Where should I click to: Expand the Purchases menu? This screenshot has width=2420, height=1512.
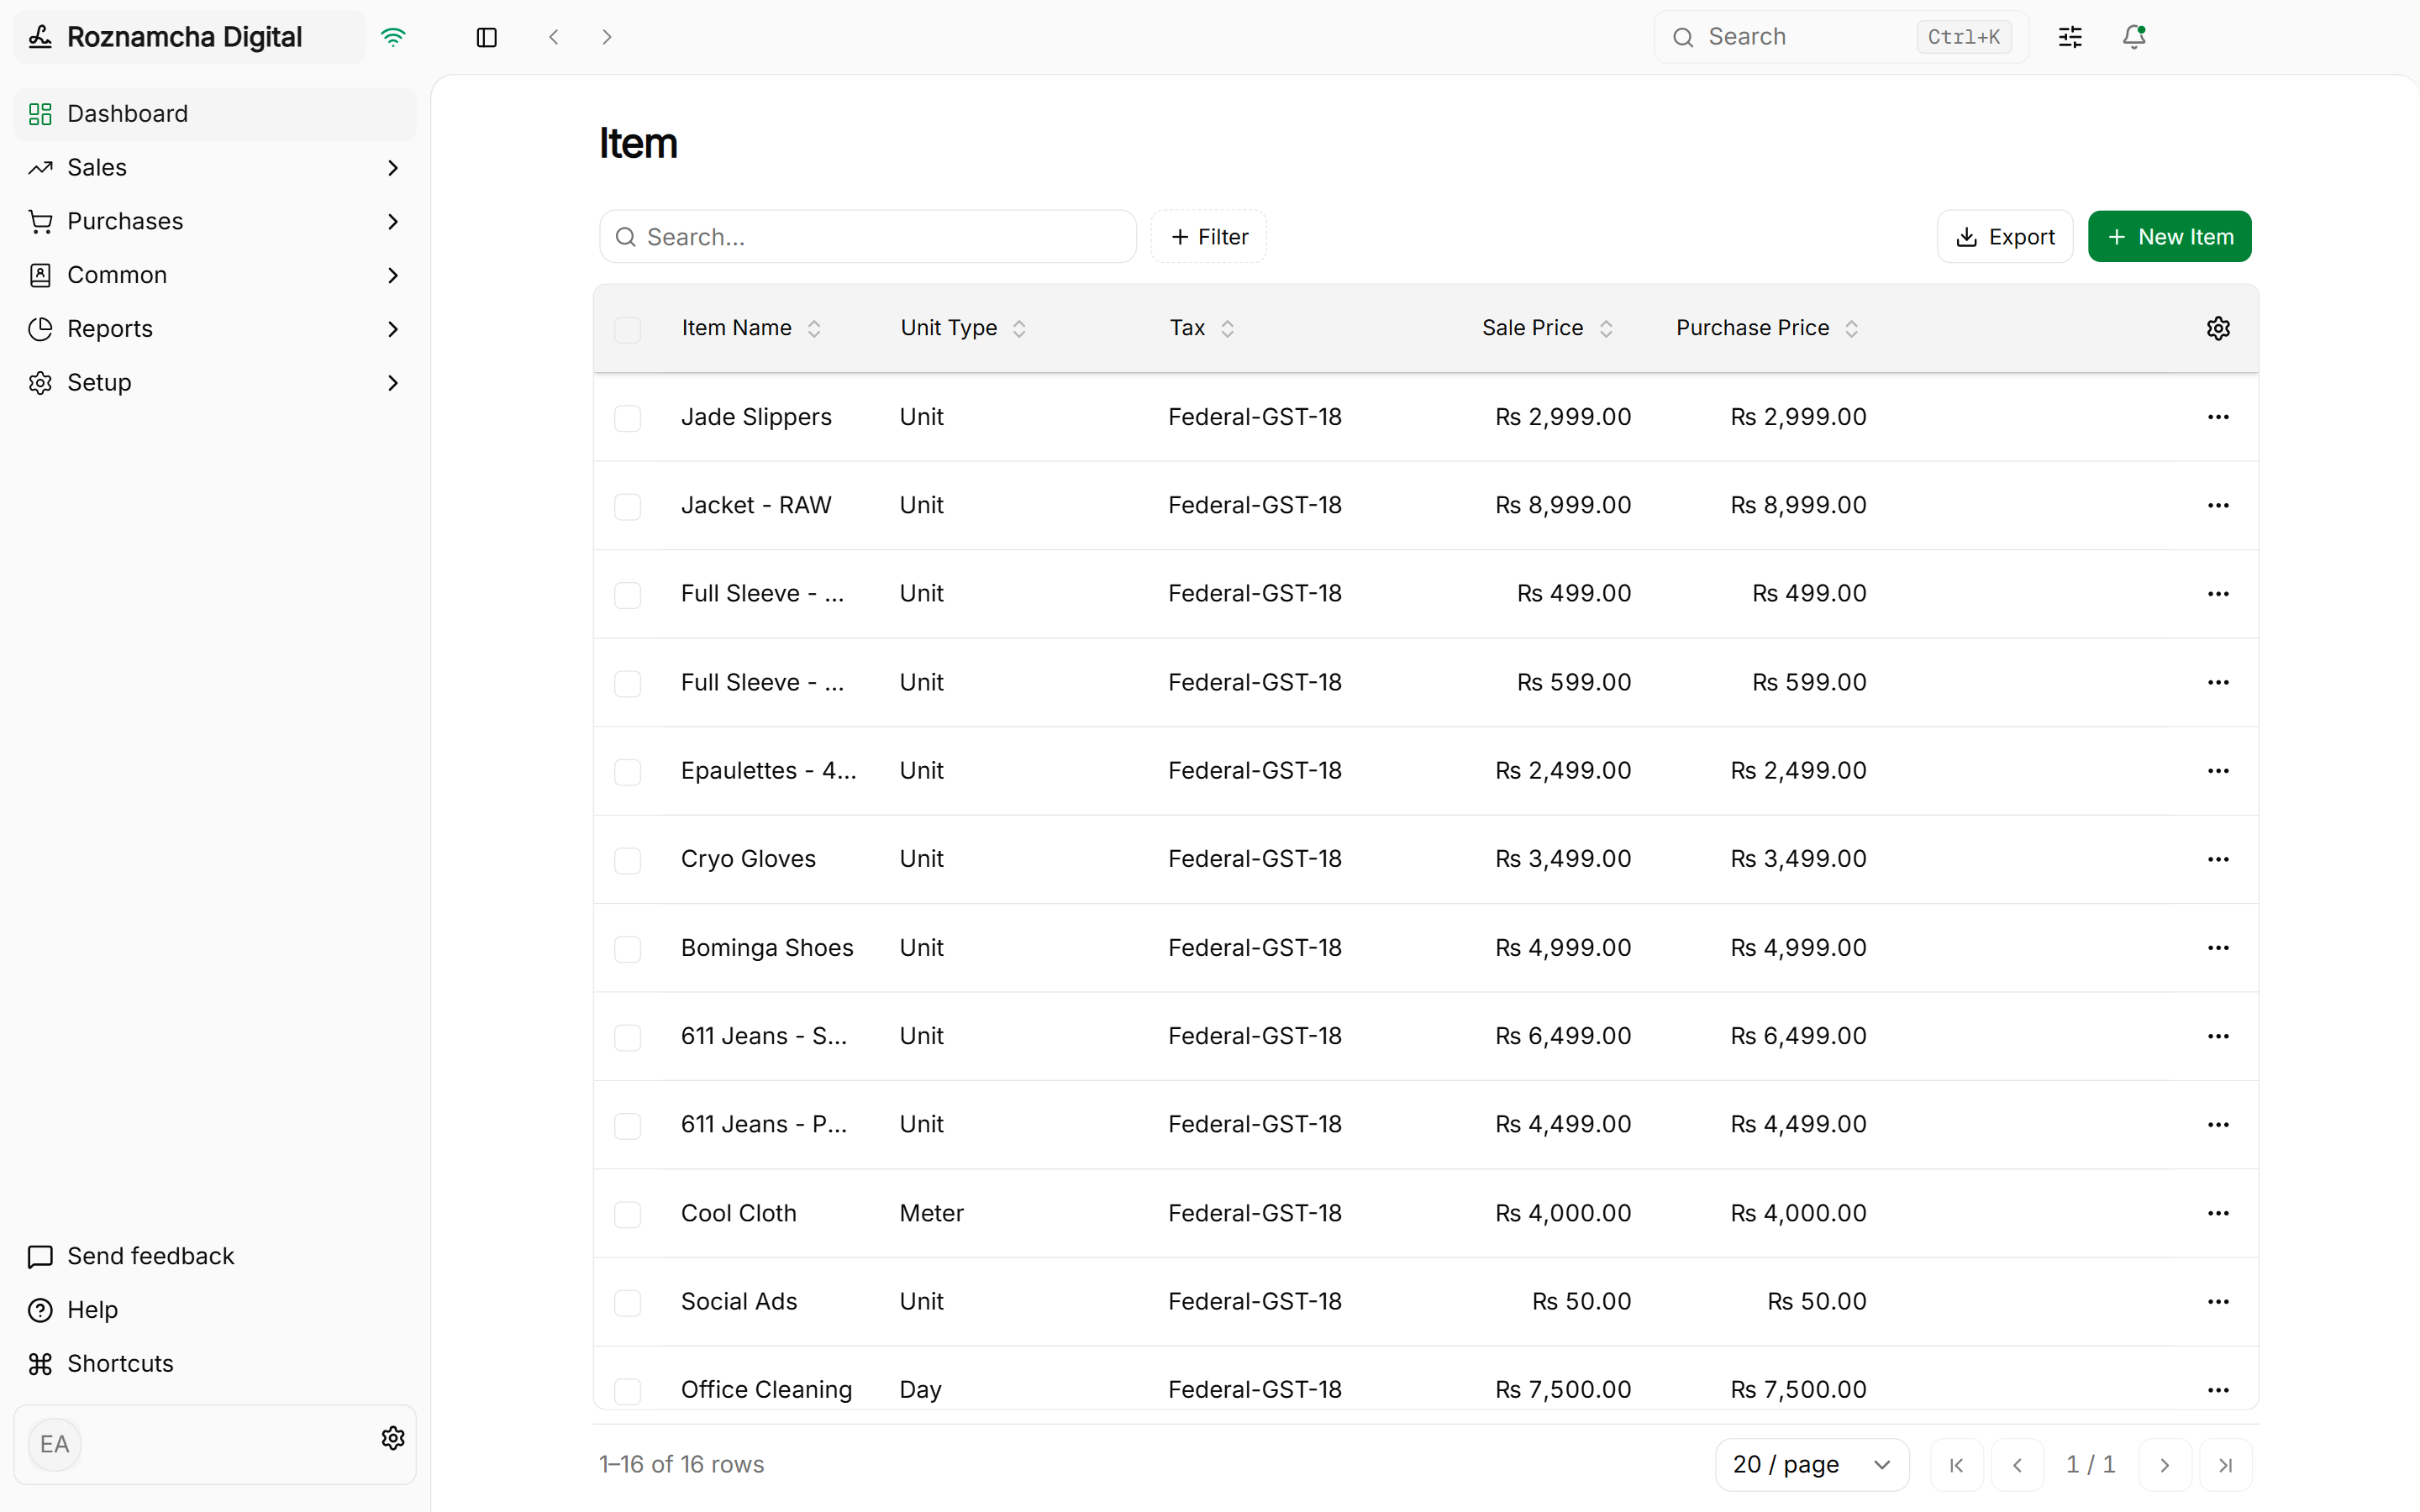pos(215,221)
